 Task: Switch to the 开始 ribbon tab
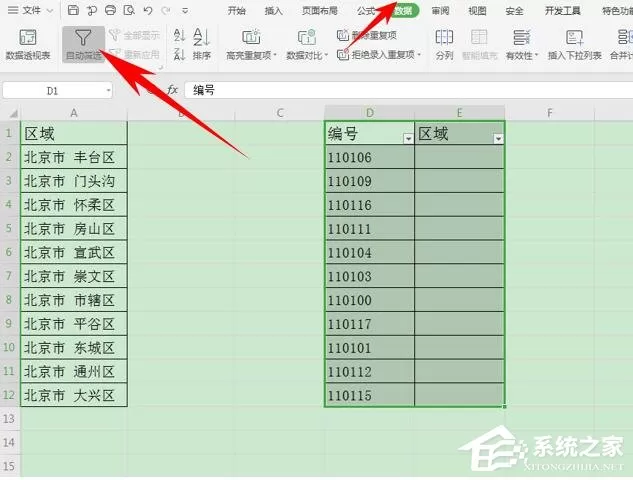(x=237, y=11)
